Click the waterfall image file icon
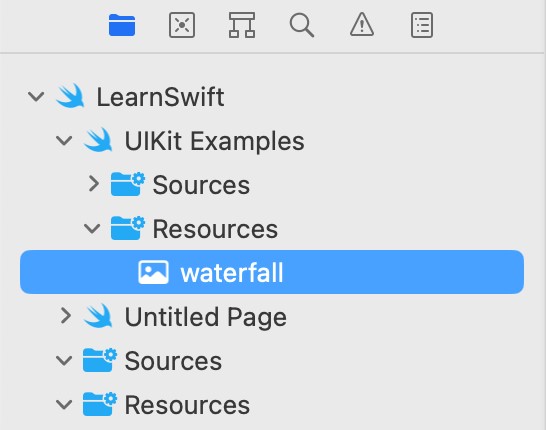 154,272
